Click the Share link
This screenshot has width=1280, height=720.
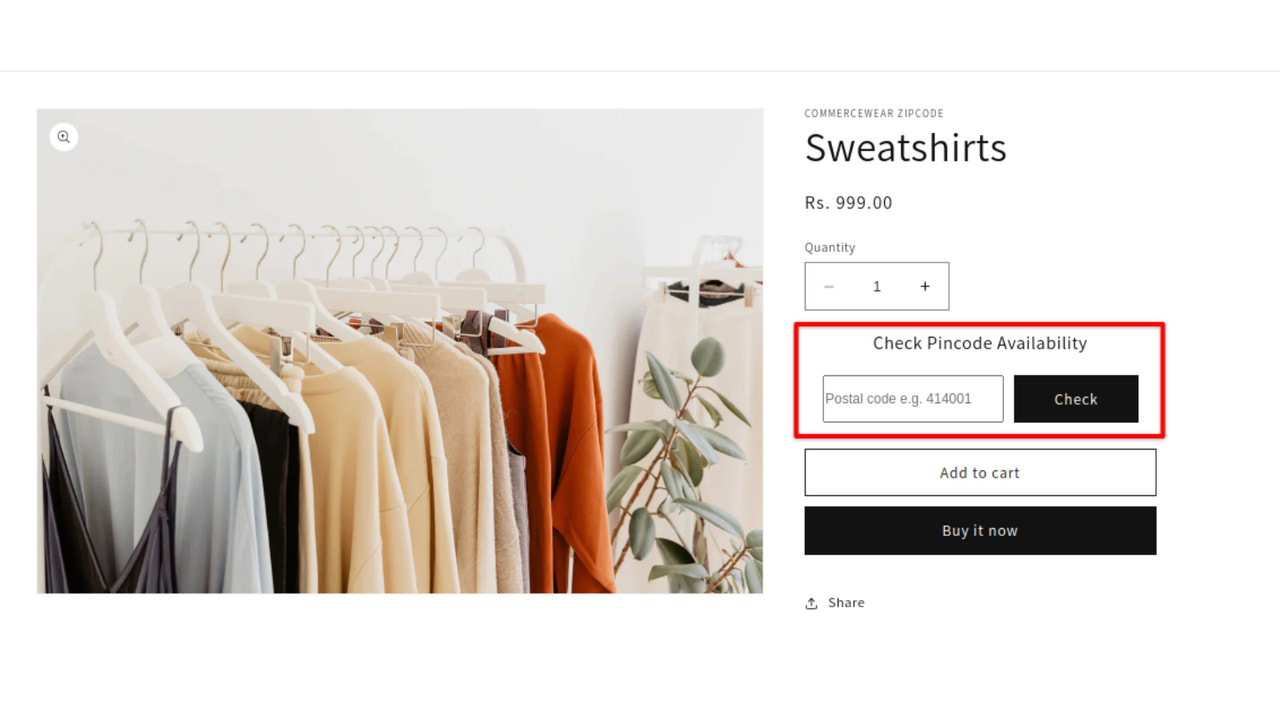pyautogui.click(x=845, y=602)
